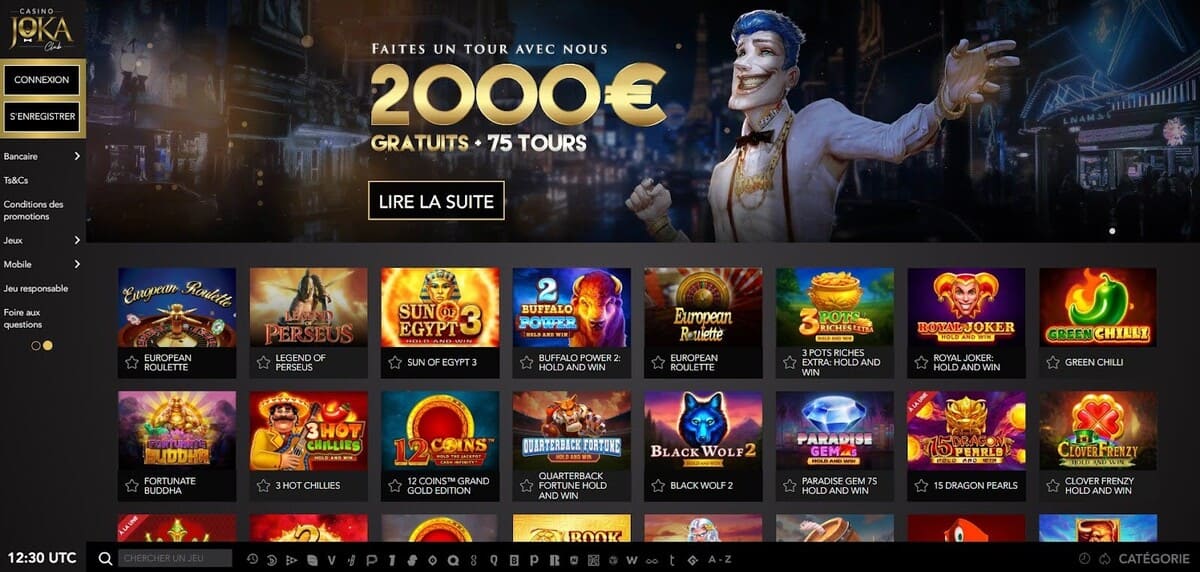Open Jeu responsable menu item

pos(36,288)
